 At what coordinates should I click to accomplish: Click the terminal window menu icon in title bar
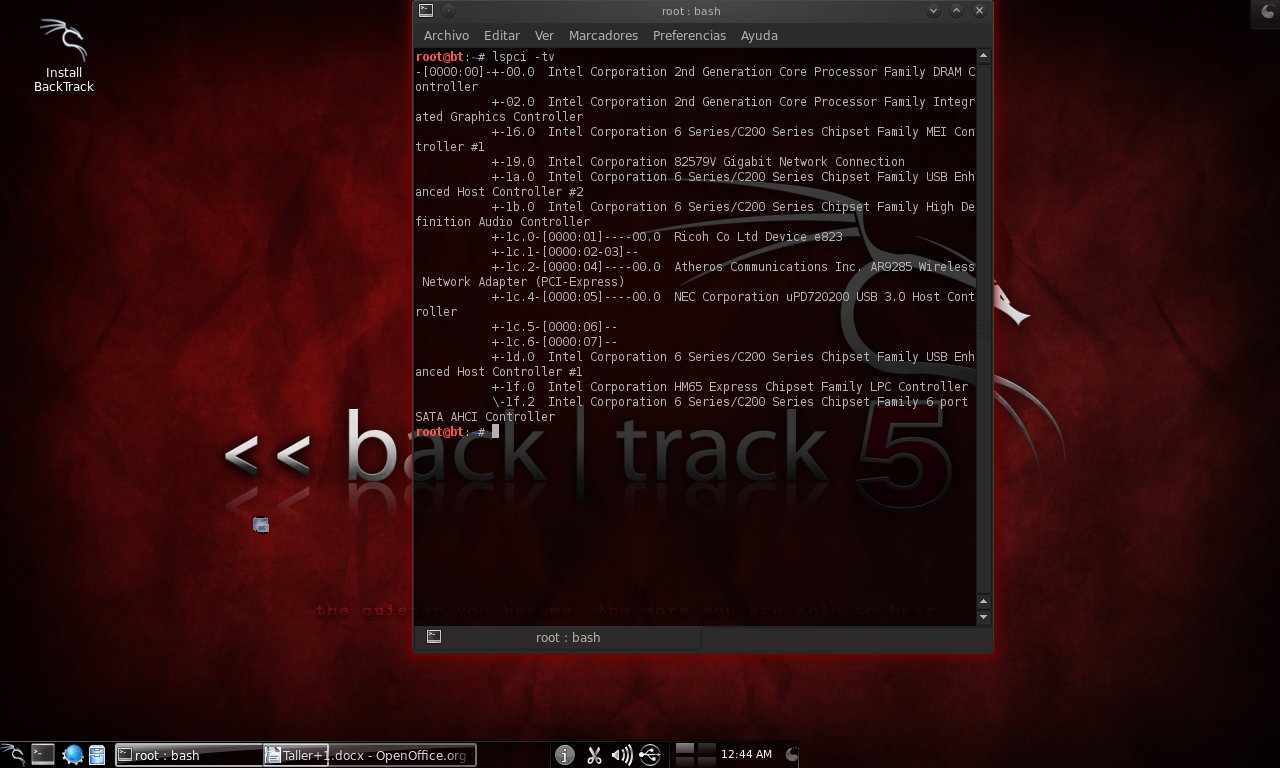pos(426,10)
